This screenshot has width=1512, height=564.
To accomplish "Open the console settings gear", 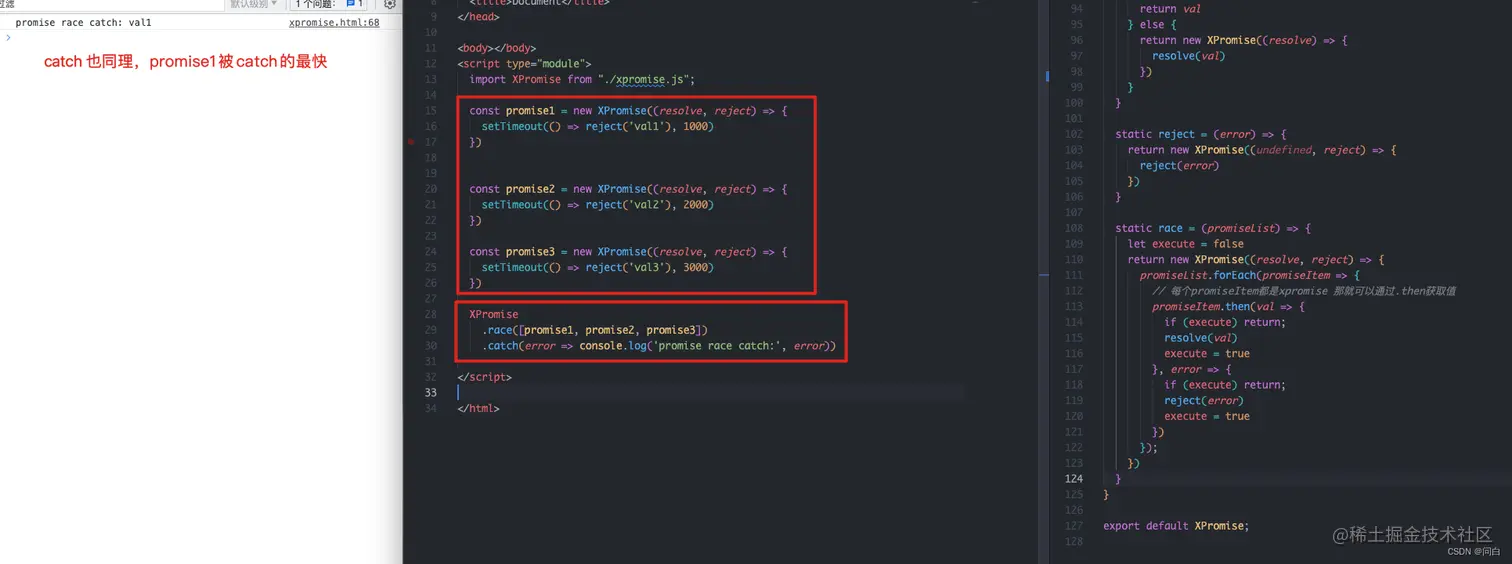I will (390, 4).
